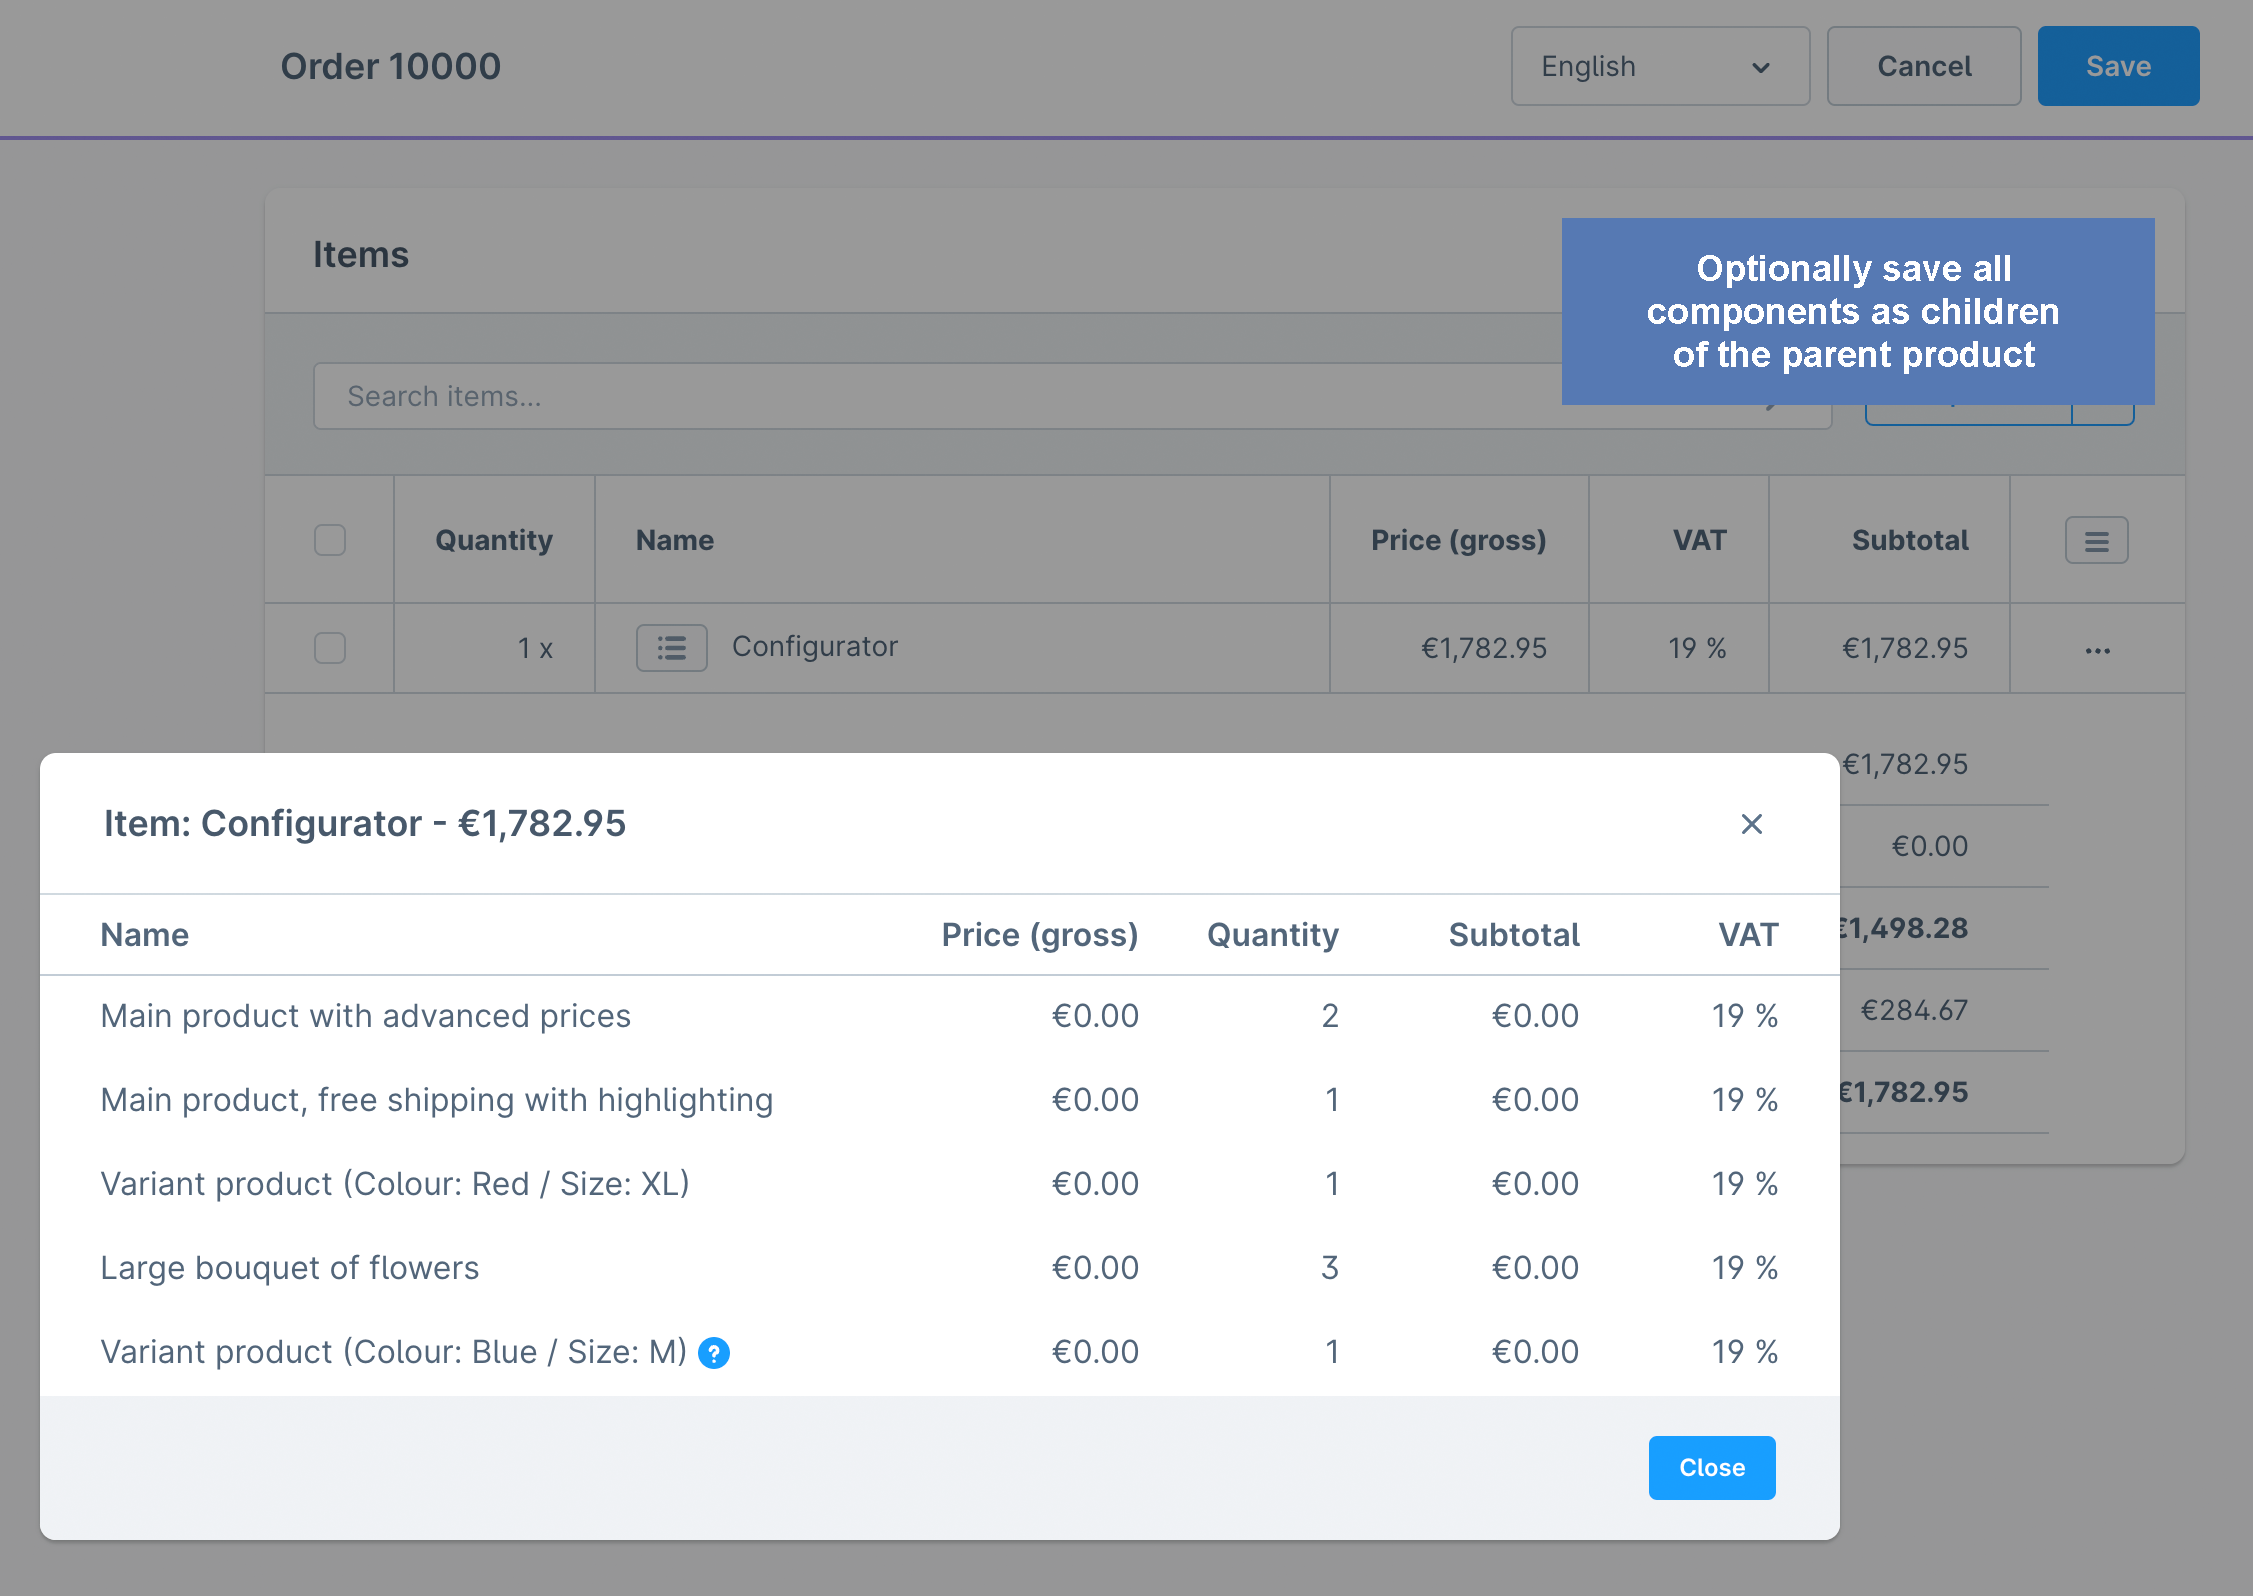Click the 'Items' card heading

(361, 255)
